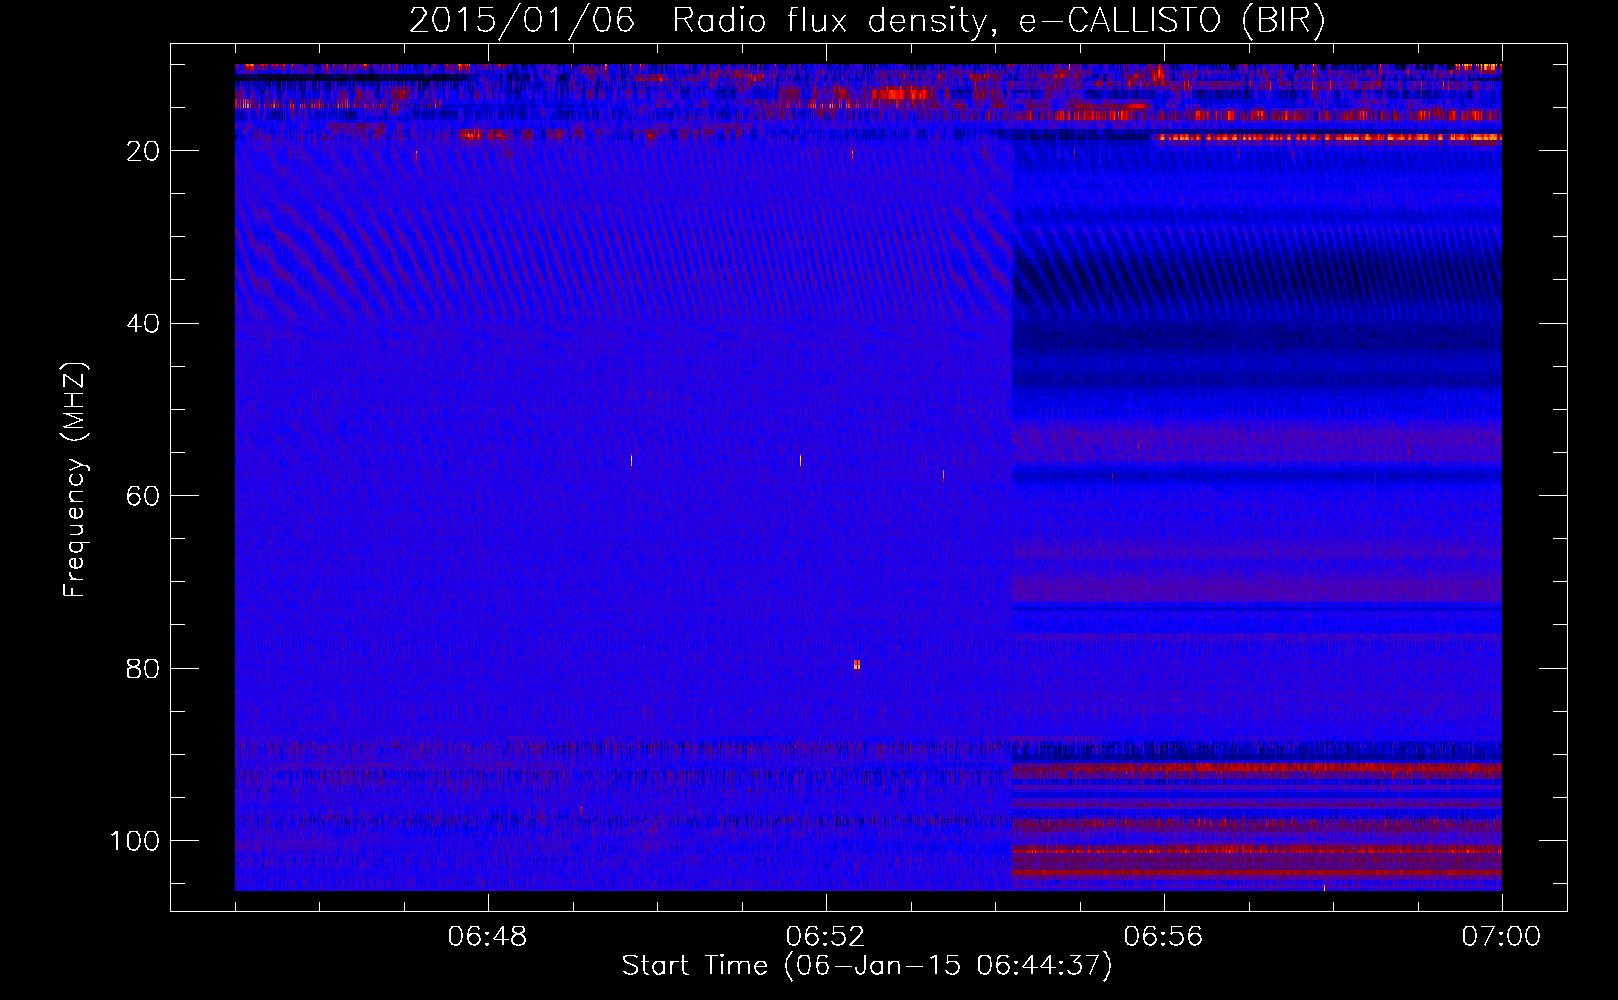Click the bright orange spot near 80 MHz

[857, 664]
